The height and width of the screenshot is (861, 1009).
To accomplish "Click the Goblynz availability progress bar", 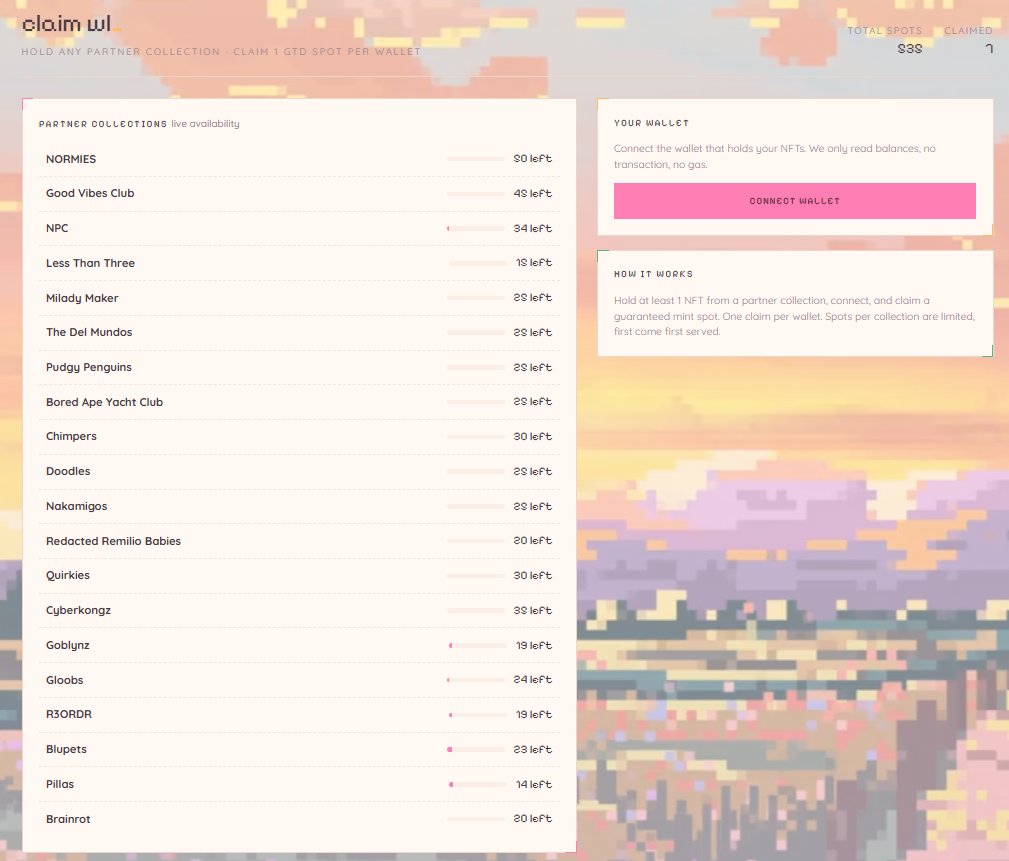I will [478, 645].
